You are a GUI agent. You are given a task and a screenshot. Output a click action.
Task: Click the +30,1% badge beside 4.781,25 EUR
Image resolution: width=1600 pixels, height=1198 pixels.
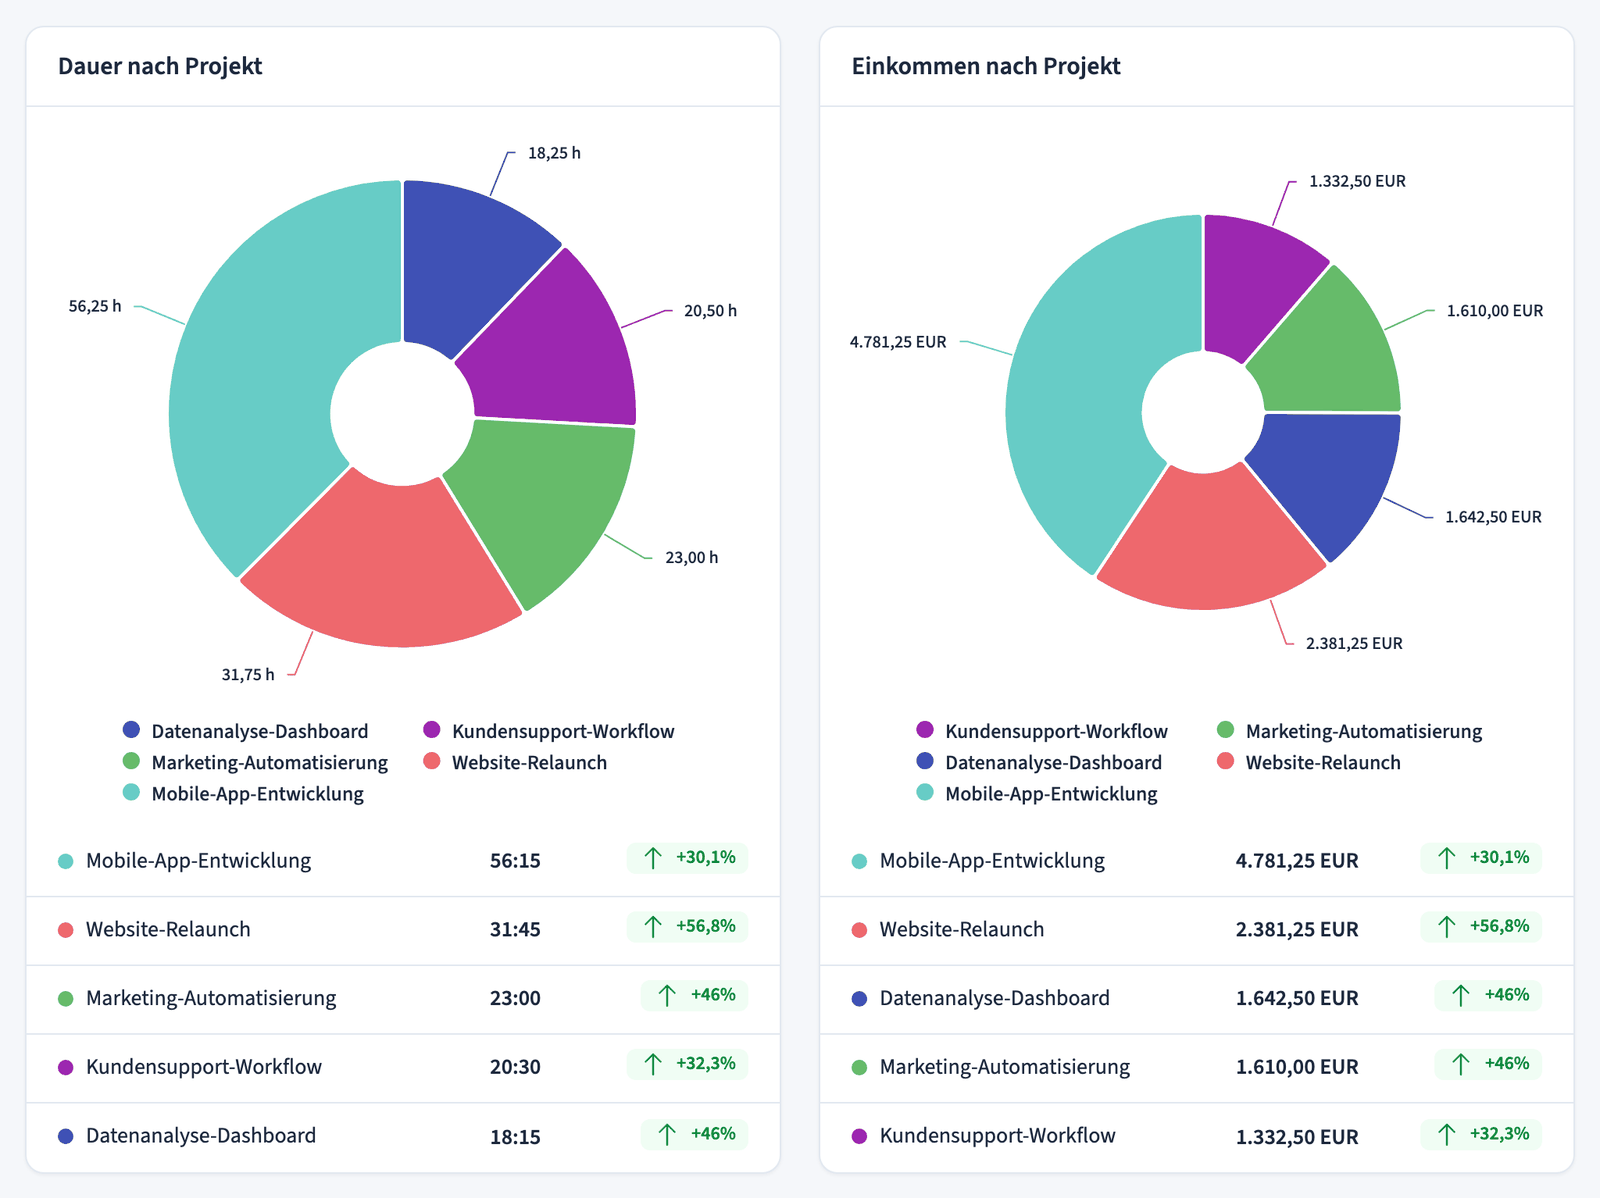point(1481,858)
